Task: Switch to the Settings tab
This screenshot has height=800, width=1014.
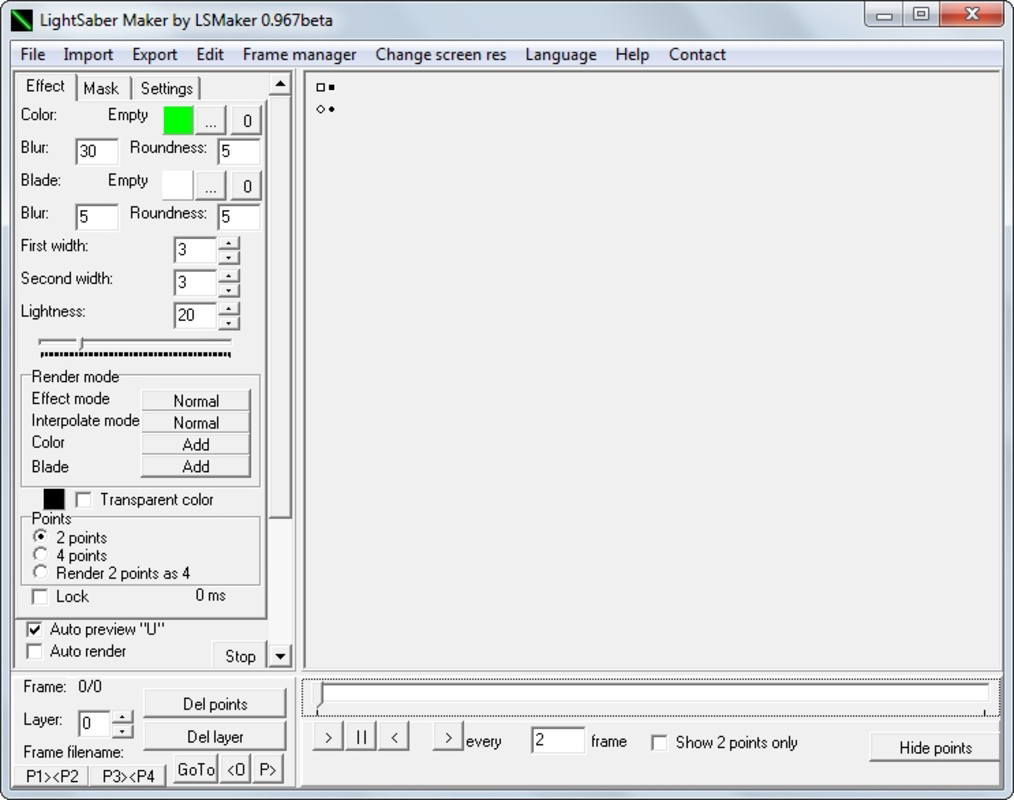Action: (x=167, y=89)
